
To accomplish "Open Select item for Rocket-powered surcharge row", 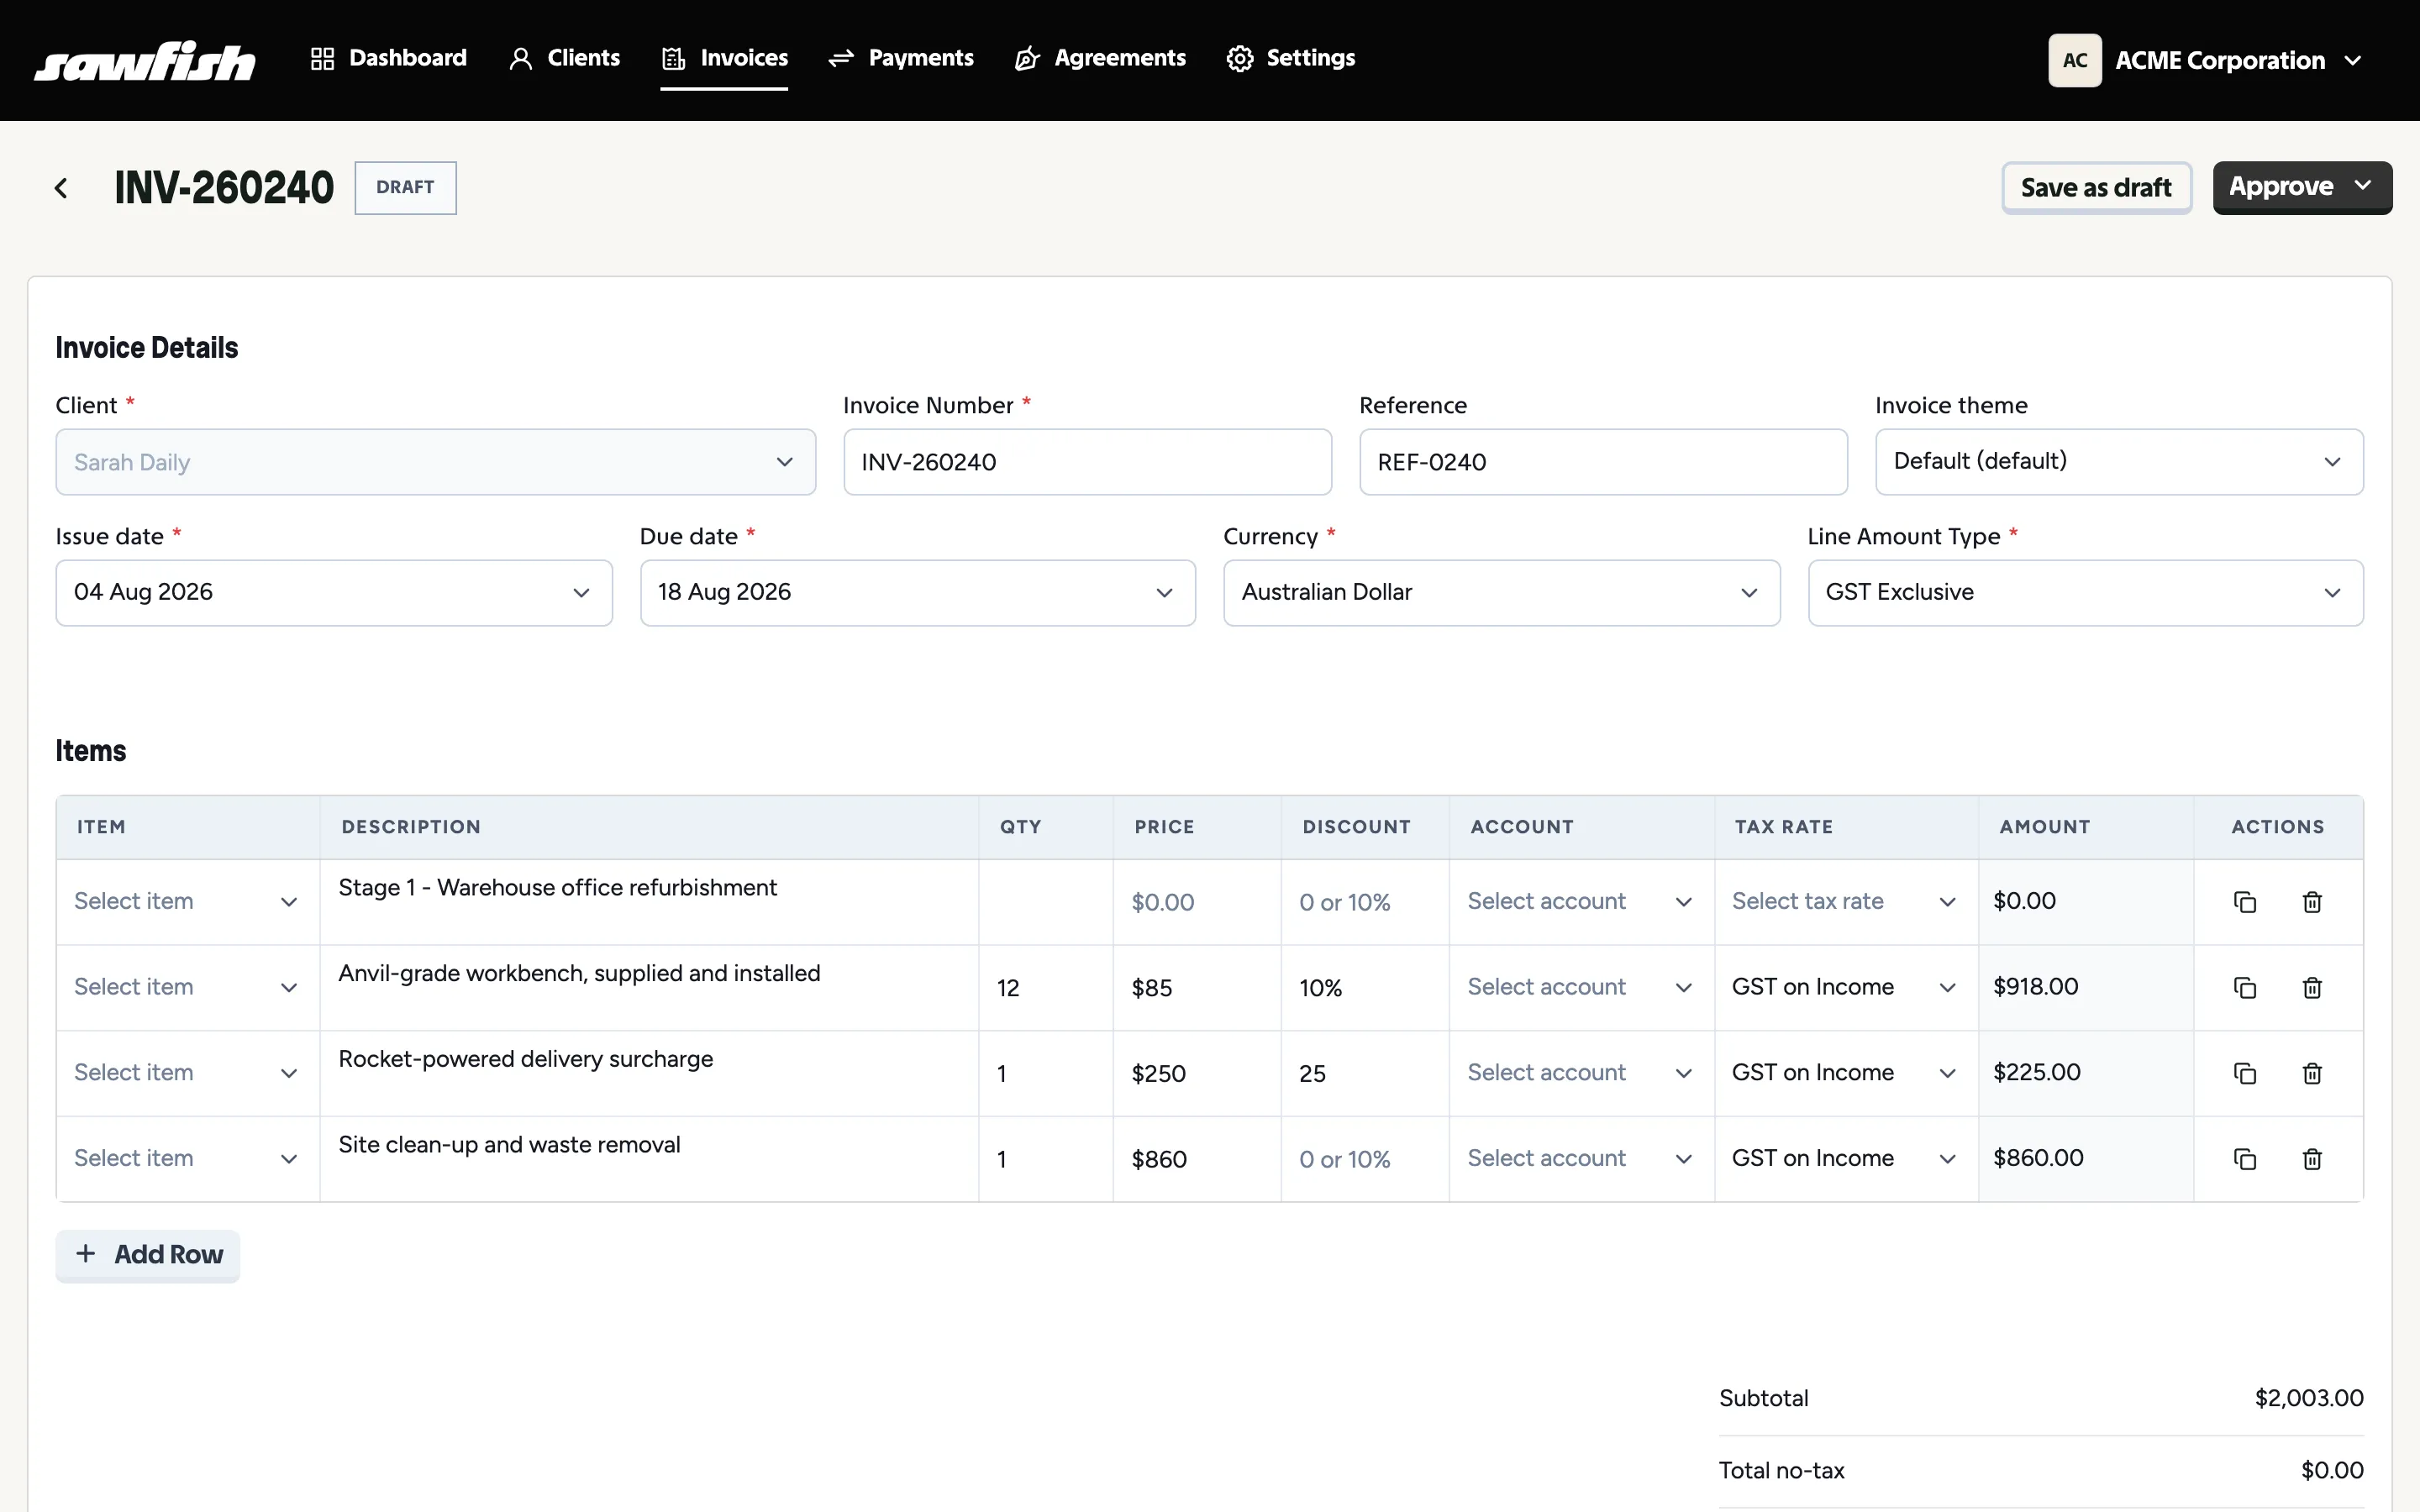I will click(x=187, y=1073).
